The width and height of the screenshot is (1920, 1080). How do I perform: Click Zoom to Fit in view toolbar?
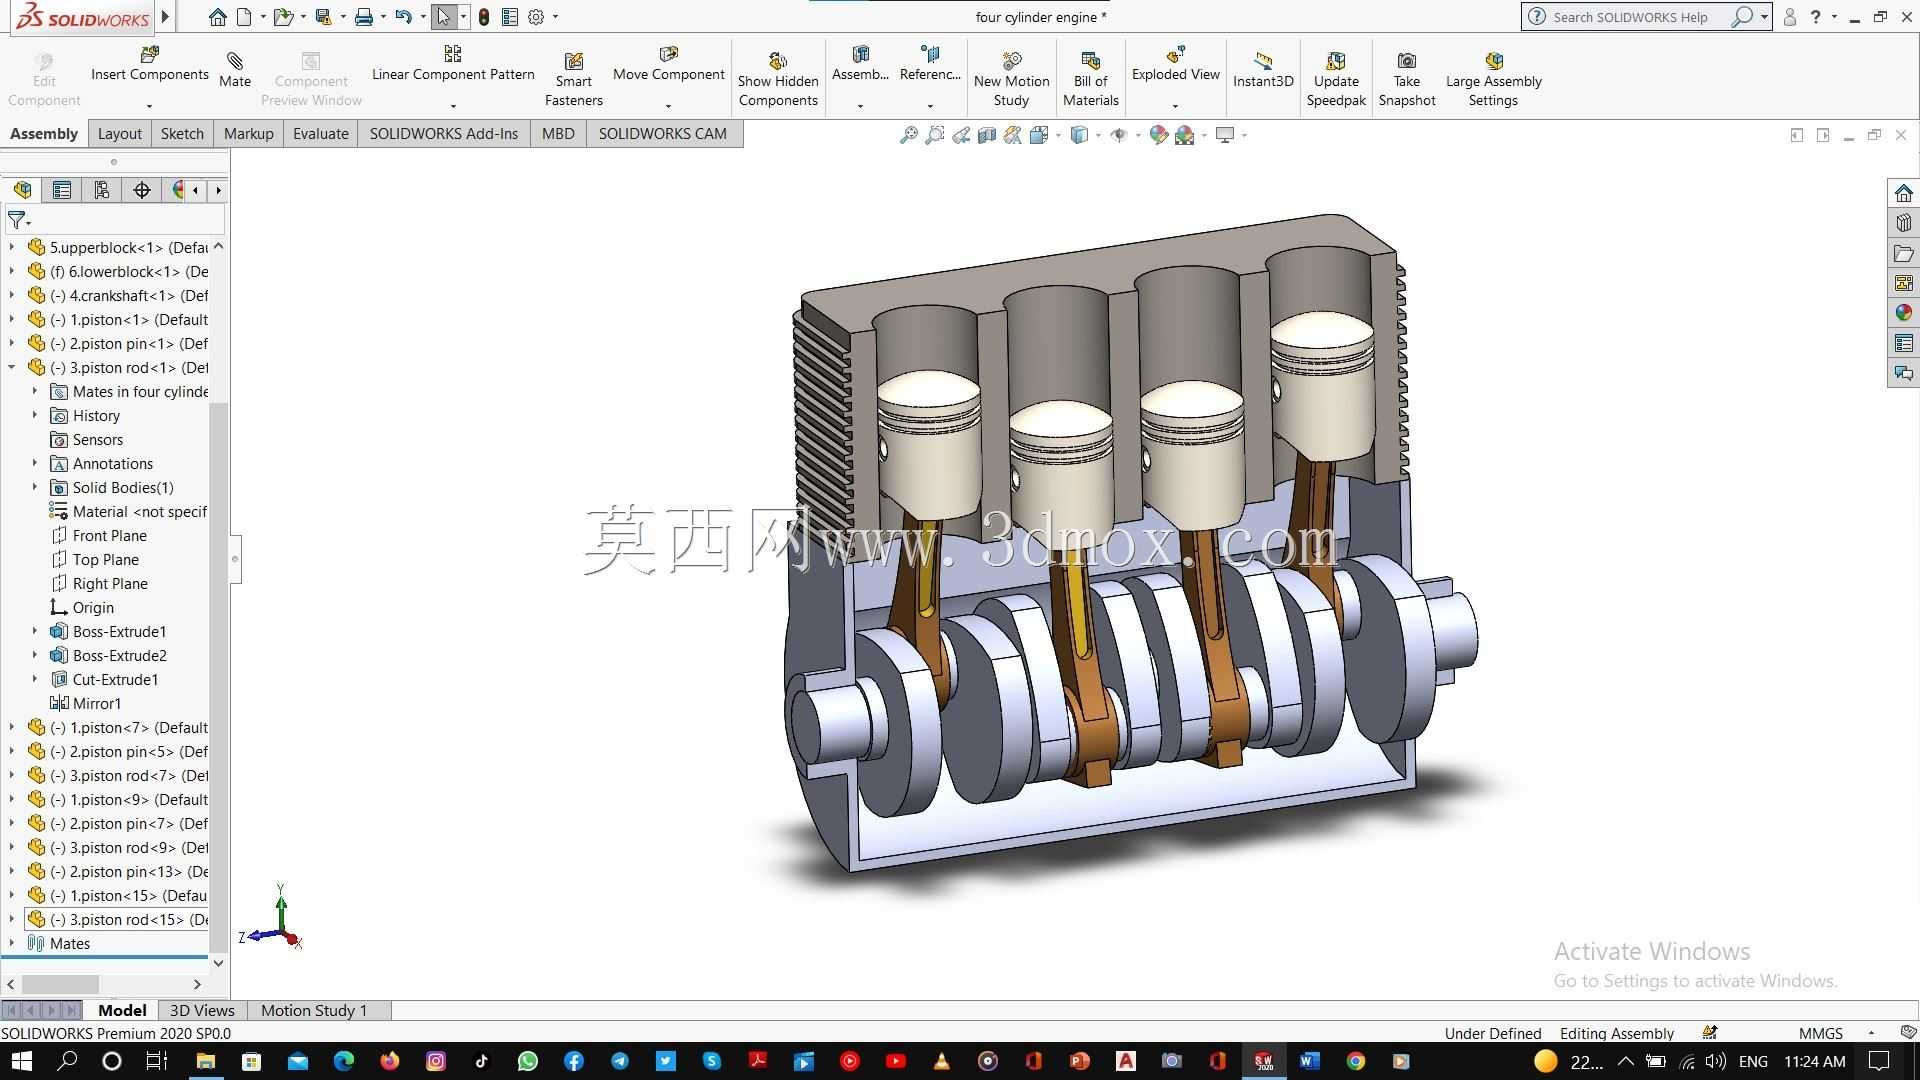[908, 135]
